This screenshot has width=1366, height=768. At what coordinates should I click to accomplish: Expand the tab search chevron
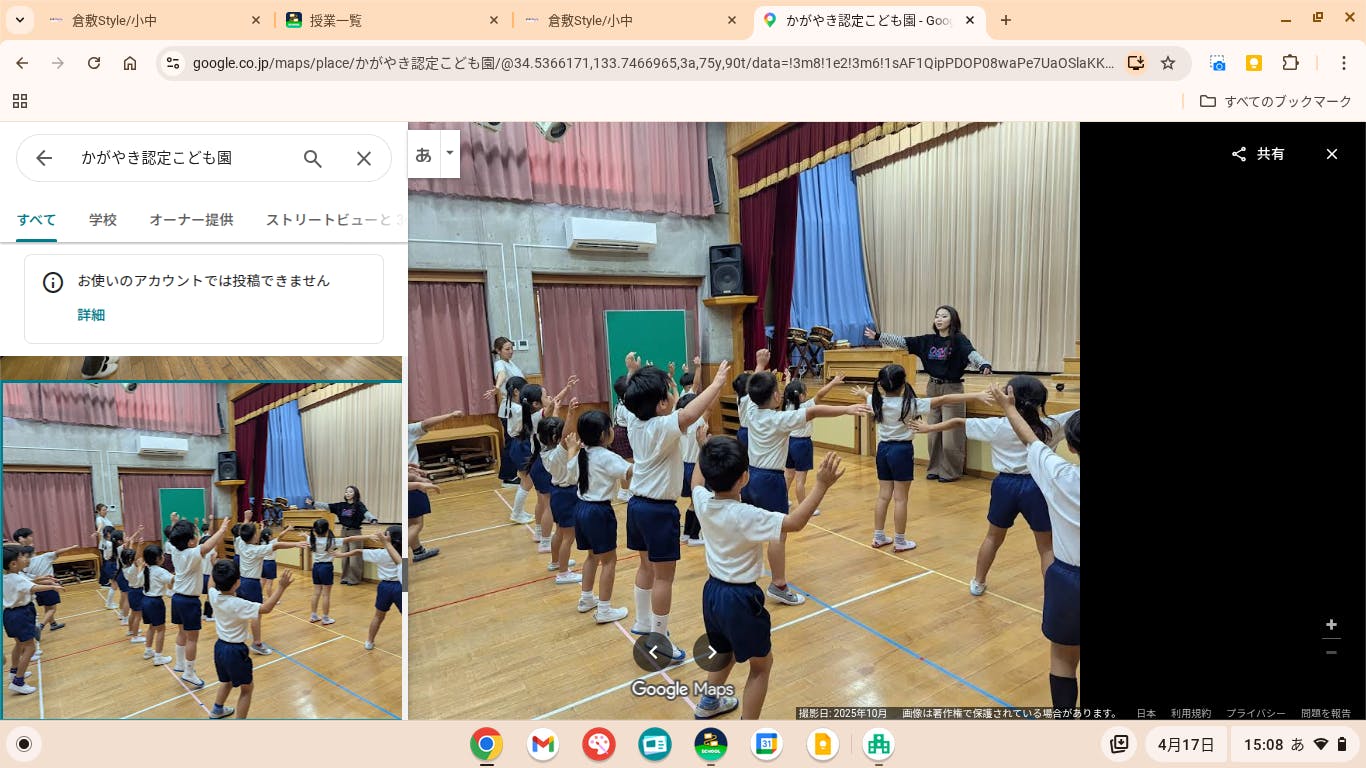[x=20, y=20]
